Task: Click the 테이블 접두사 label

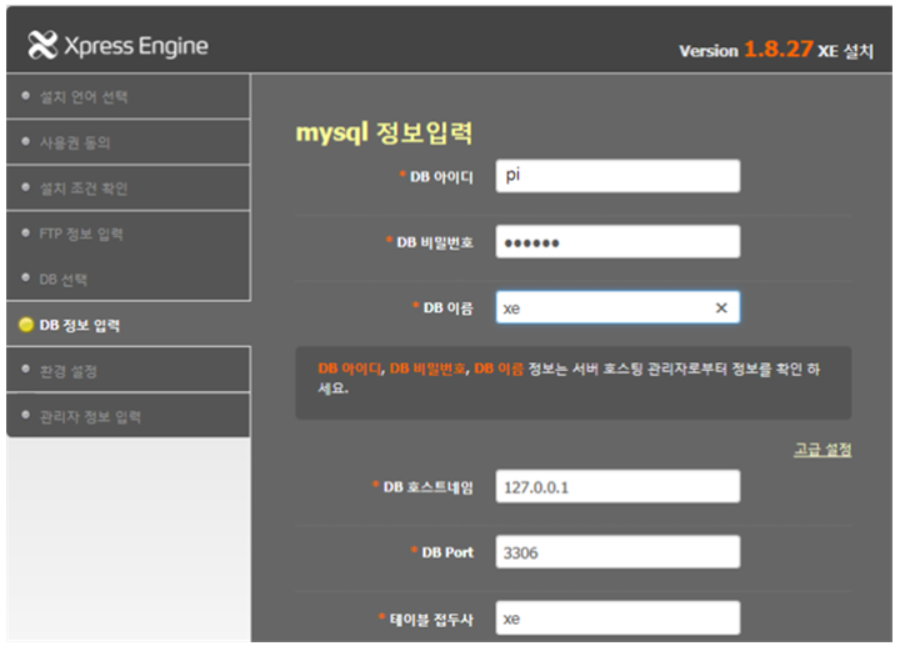Action: pyautogui.click(x=431, y=620)
